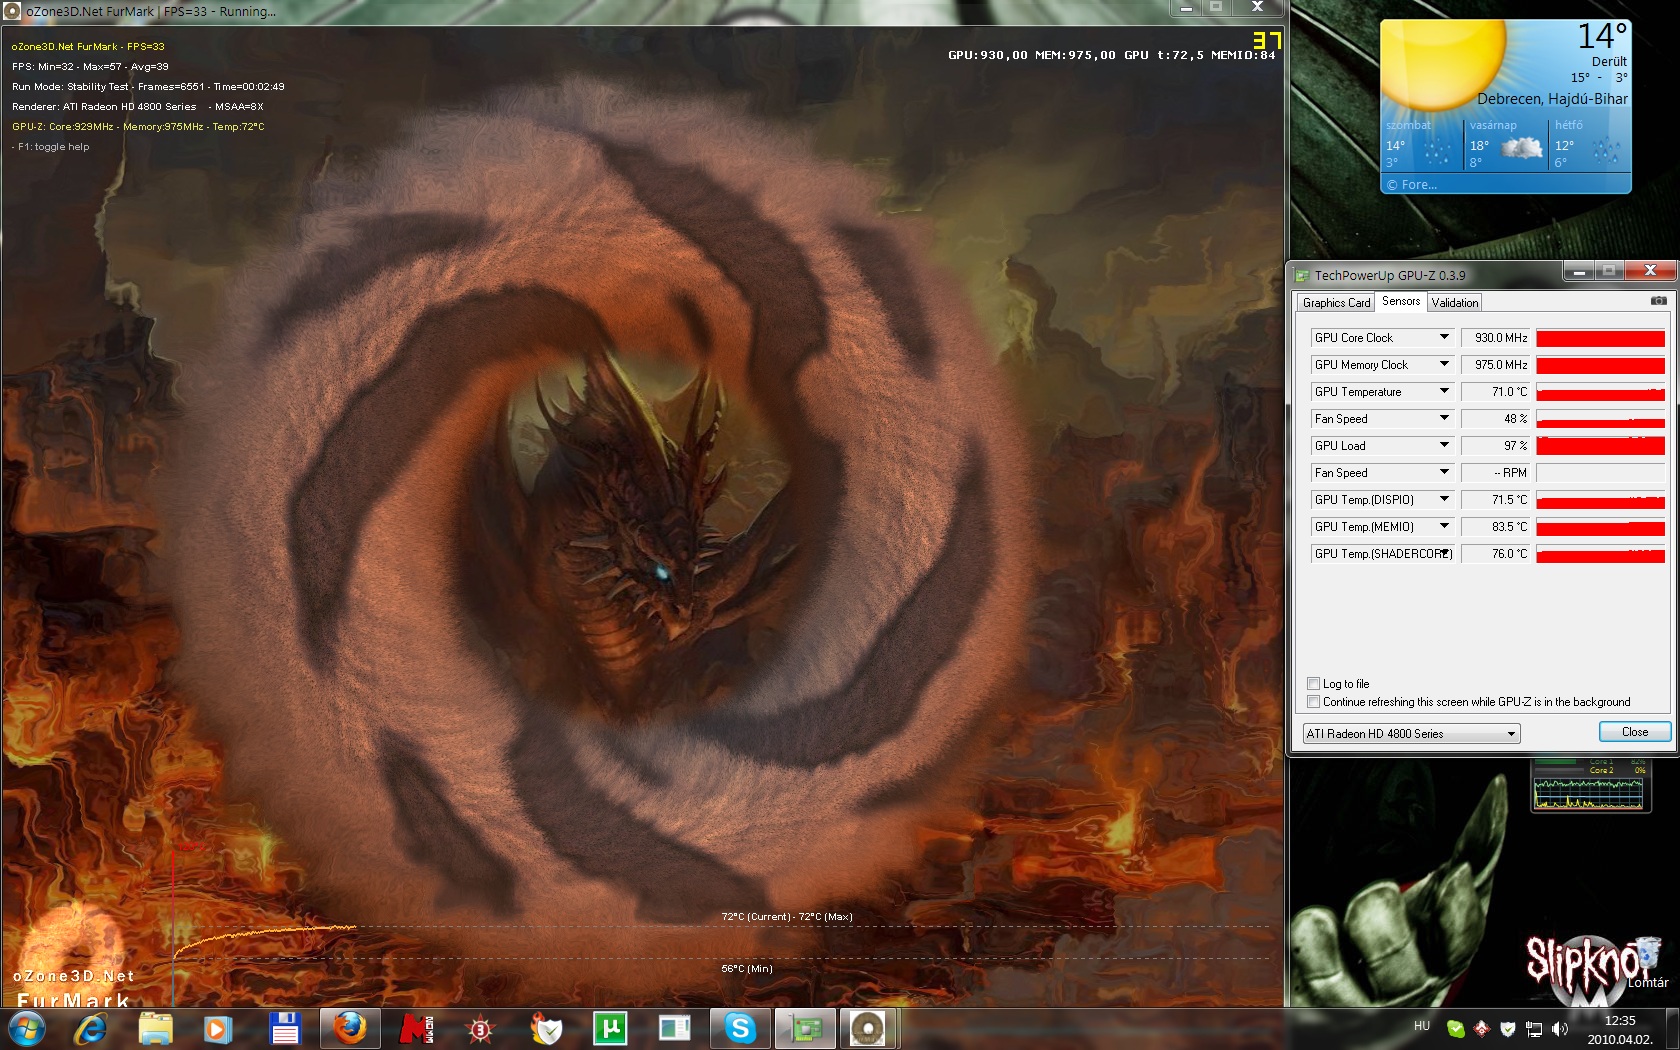Open uTorrent from the taskbar
The height and width of the screenshot is (1050, 1680).
(610, 1028)
